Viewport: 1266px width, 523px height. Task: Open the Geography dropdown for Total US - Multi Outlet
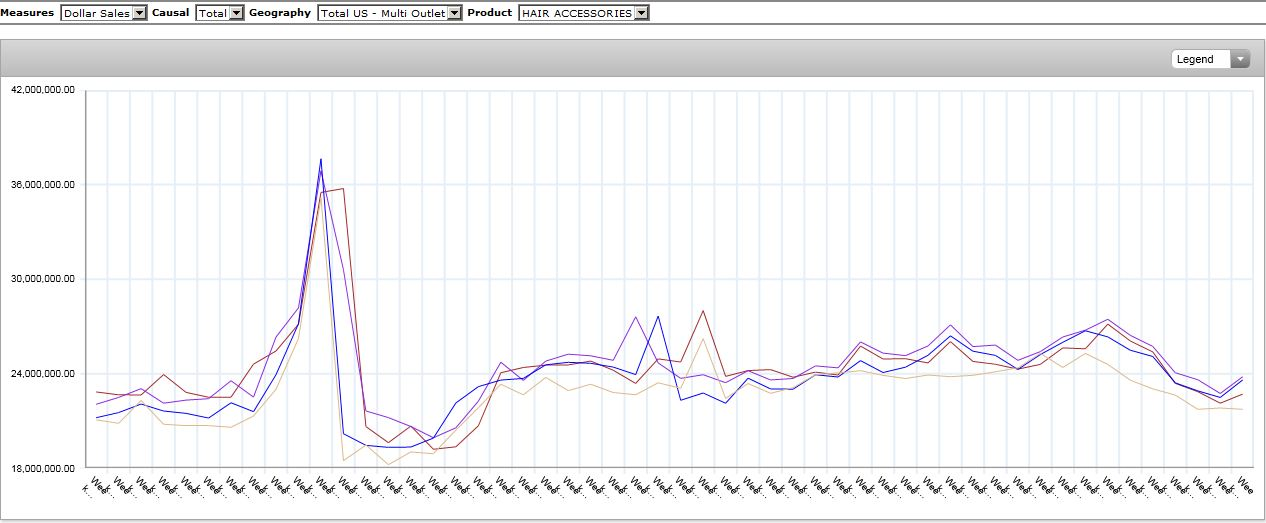(390, 13)
